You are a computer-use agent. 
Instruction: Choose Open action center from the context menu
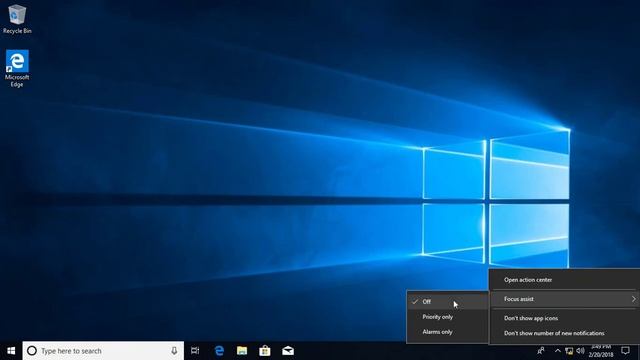tap(564, 280)
